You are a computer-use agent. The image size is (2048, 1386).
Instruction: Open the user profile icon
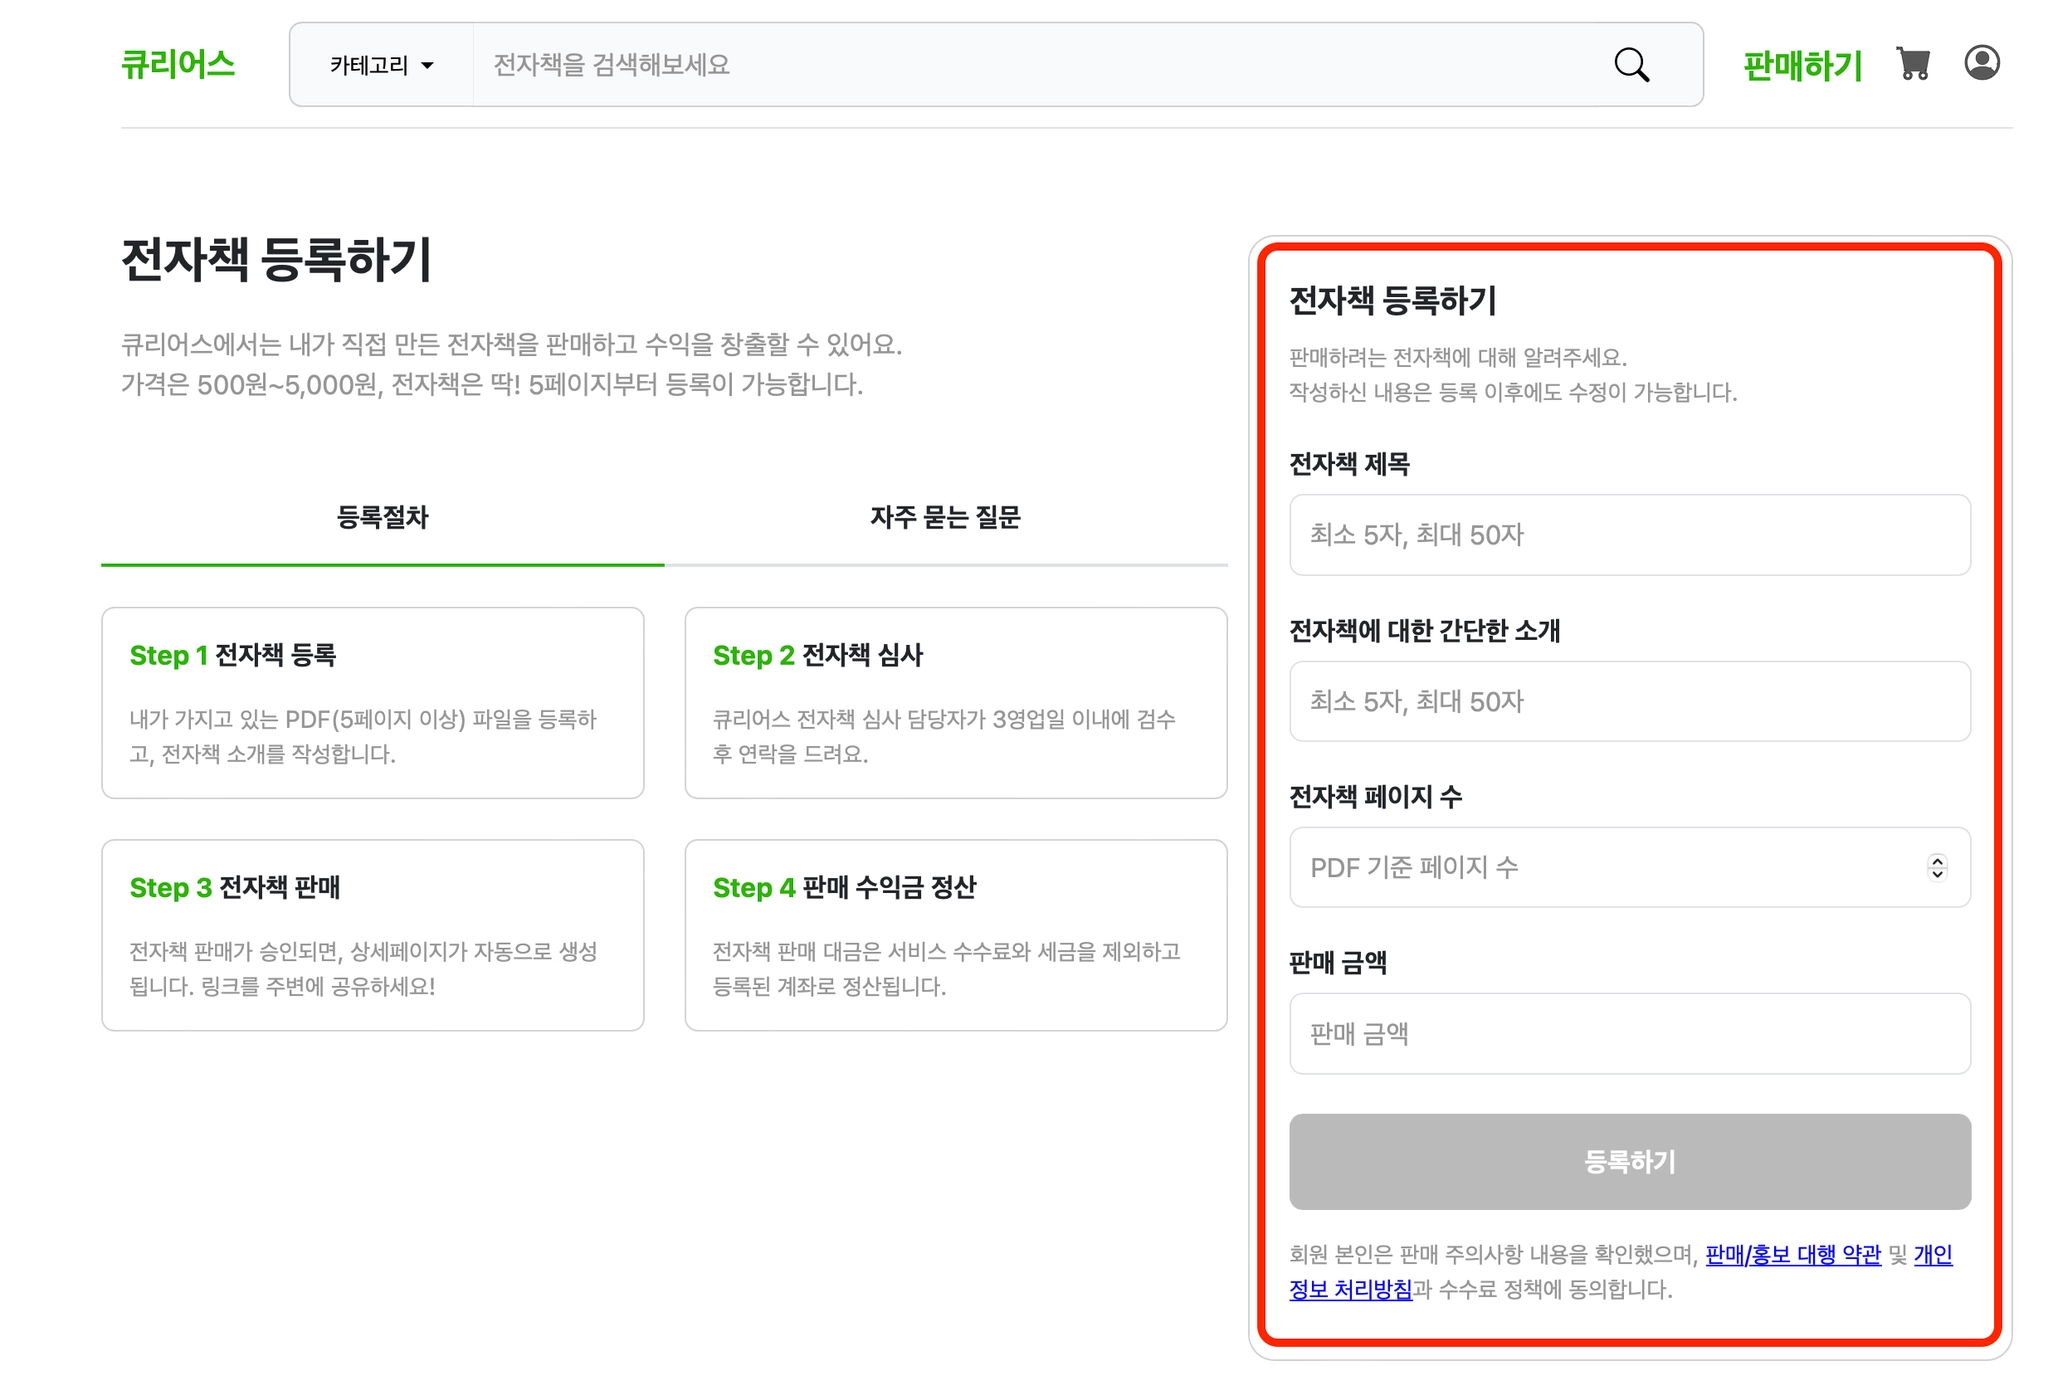(1981, 63)
